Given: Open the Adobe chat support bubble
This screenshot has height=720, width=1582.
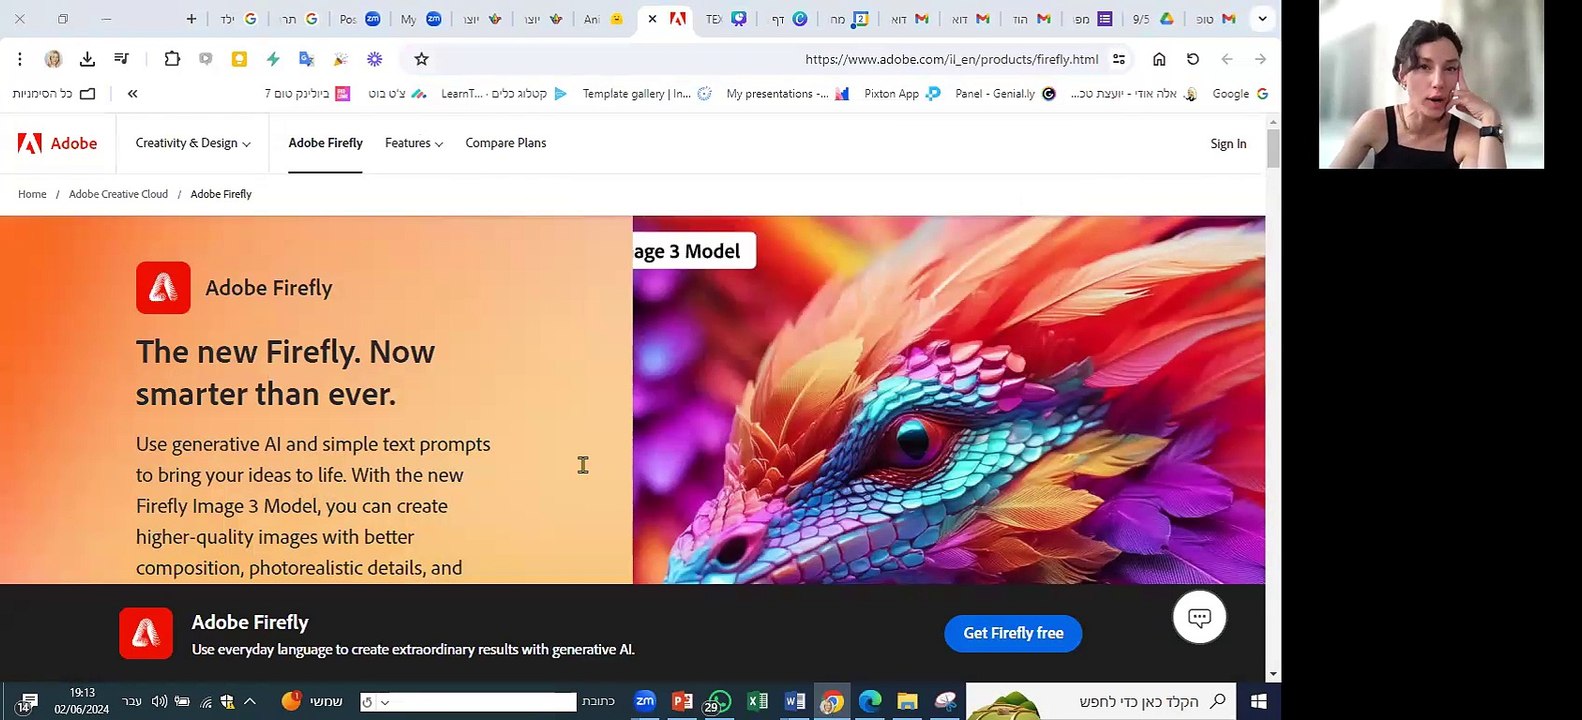Looking at the screenshot, I should pyautogui.click(x=1199, y=618).
